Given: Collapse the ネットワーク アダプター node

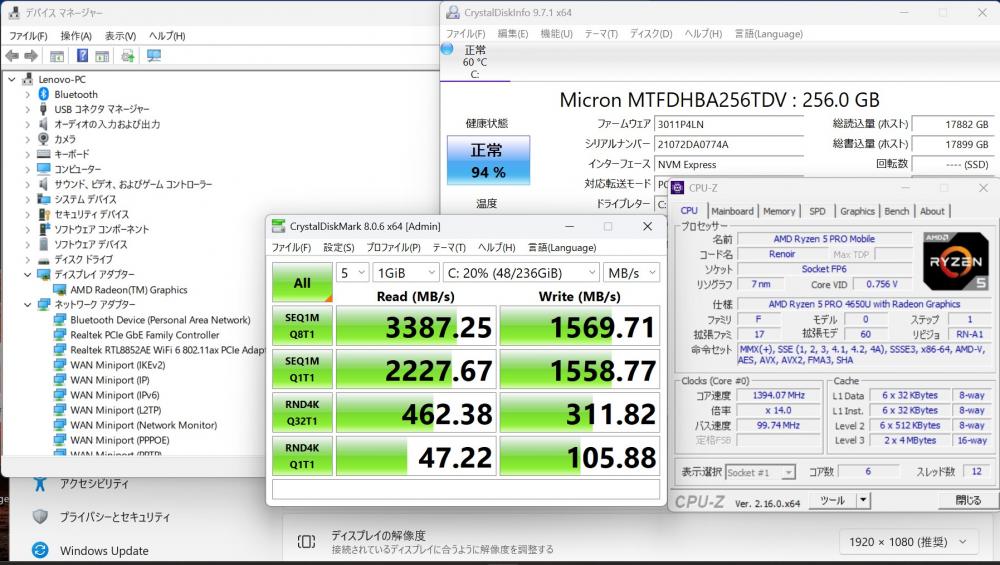Looking at the screenshot, I should [27, 305].
